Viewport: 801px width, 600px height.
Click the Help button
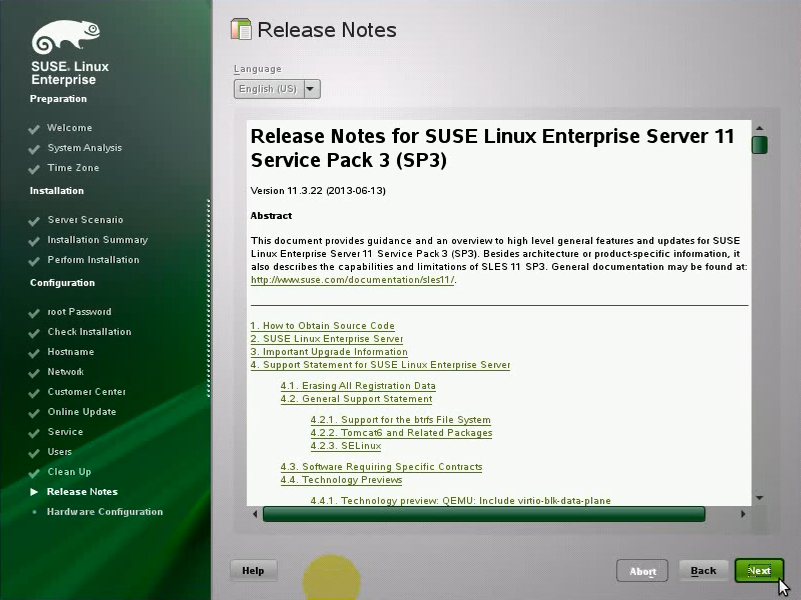pyautogui.click(x=253, y=570)
